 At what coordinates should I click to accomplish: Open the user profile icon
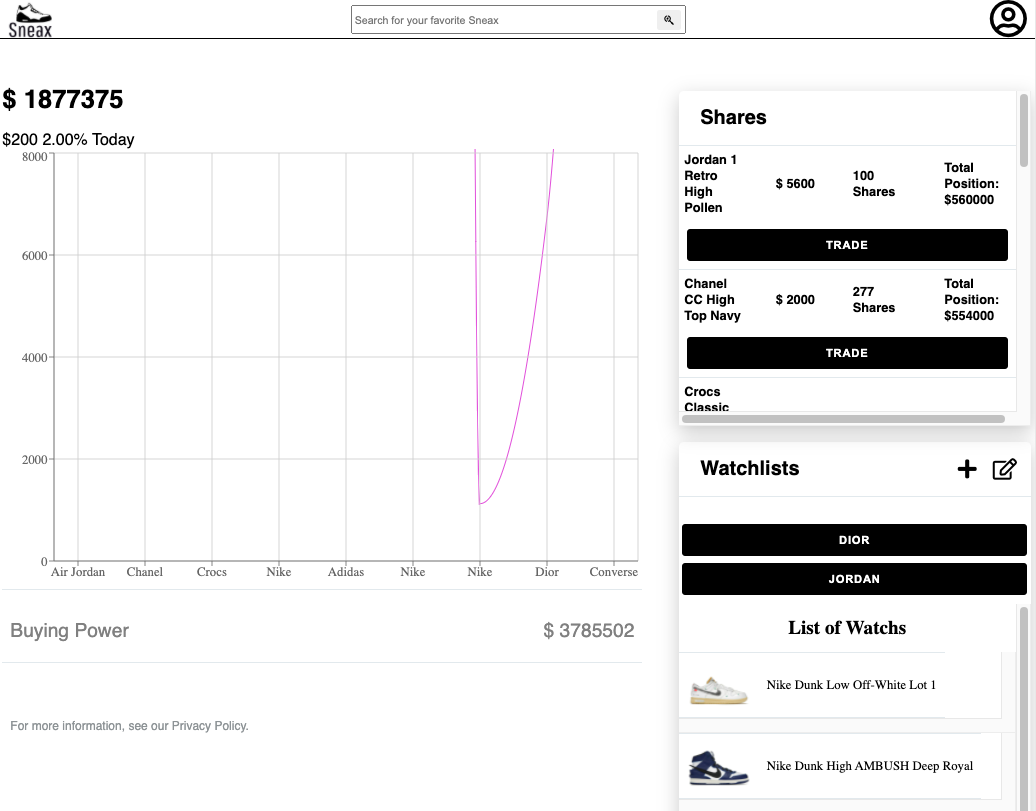1008,19
